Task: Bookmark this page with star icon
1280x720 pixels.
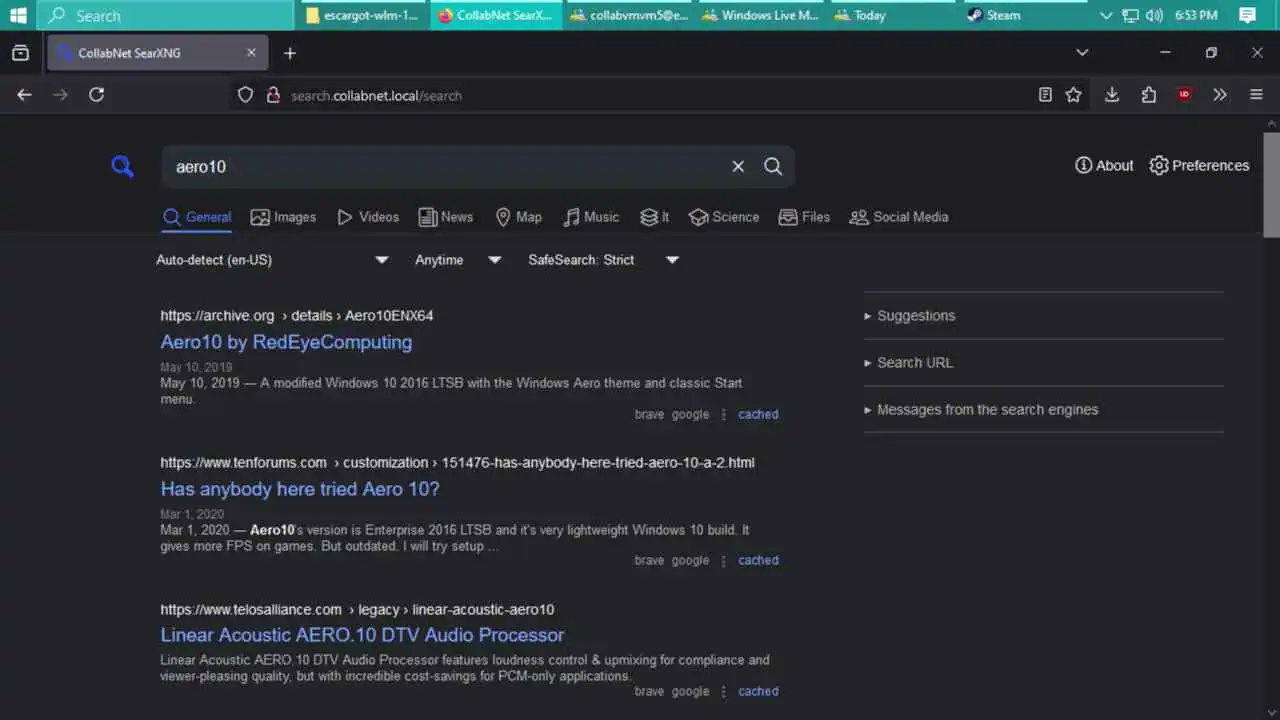Action: pyautogui.click(x=1073, y=95)
